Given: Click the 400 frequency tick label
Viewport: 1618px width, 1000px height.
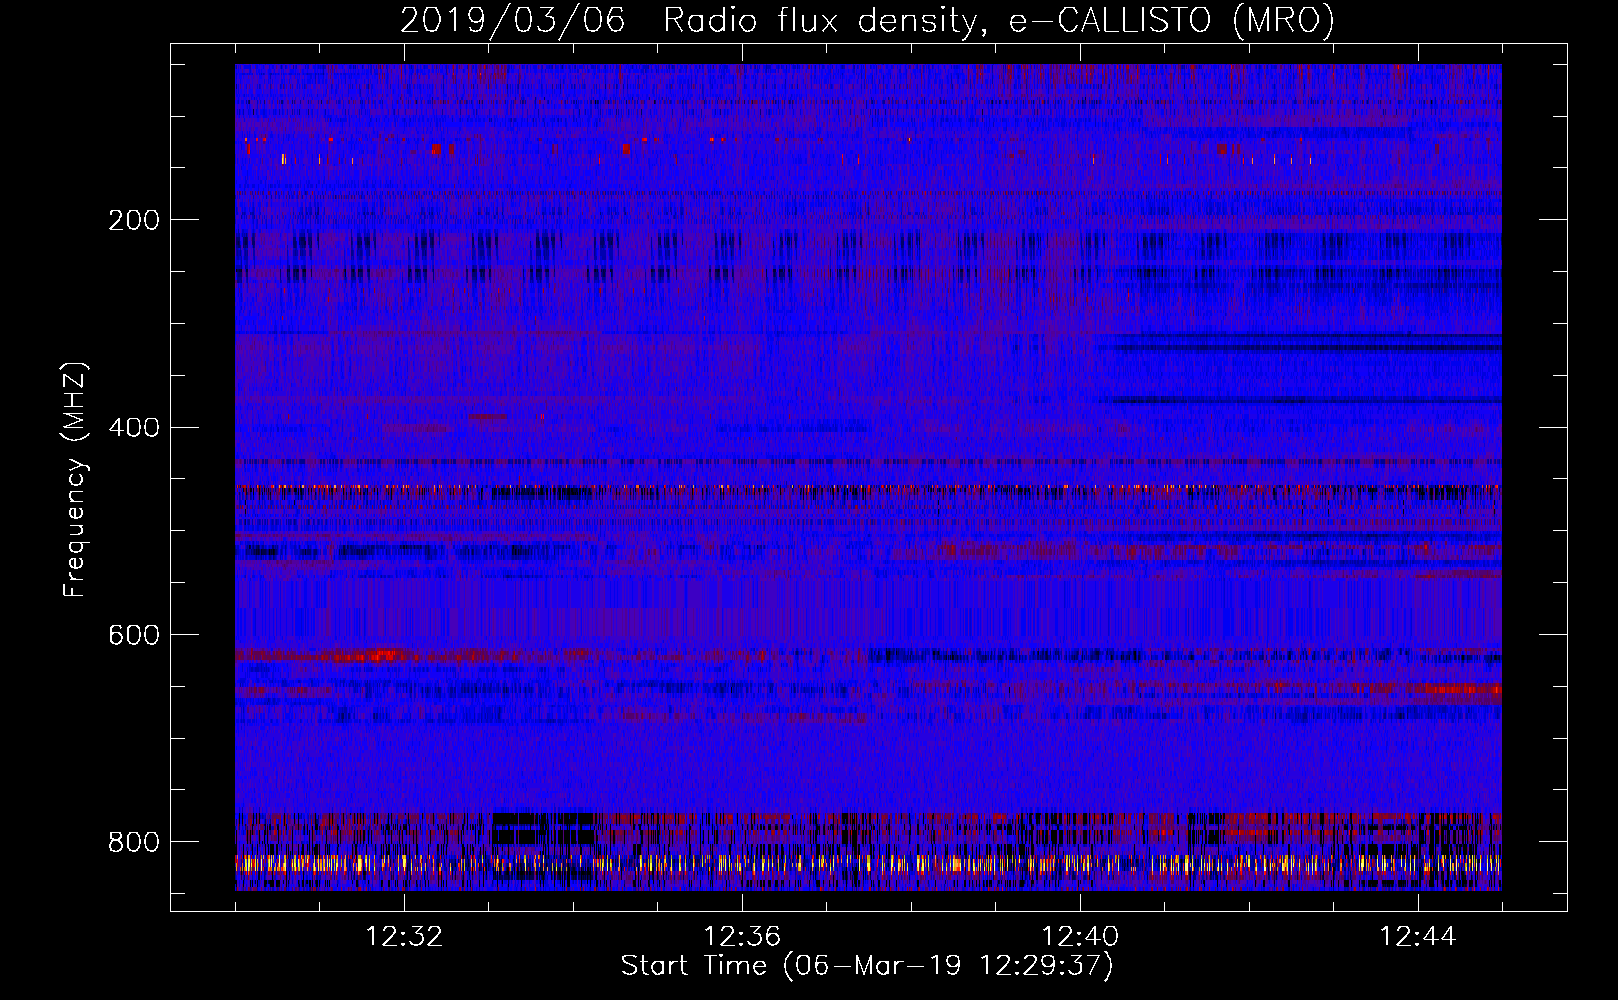Looking at the screenshot, I should [x=133, y=428].
